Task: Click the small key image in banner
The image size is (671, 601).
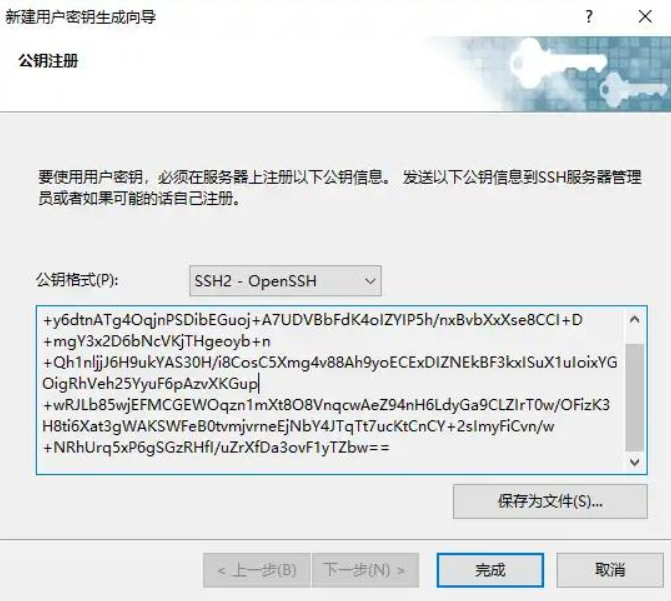Action: [x=631, y=91]
